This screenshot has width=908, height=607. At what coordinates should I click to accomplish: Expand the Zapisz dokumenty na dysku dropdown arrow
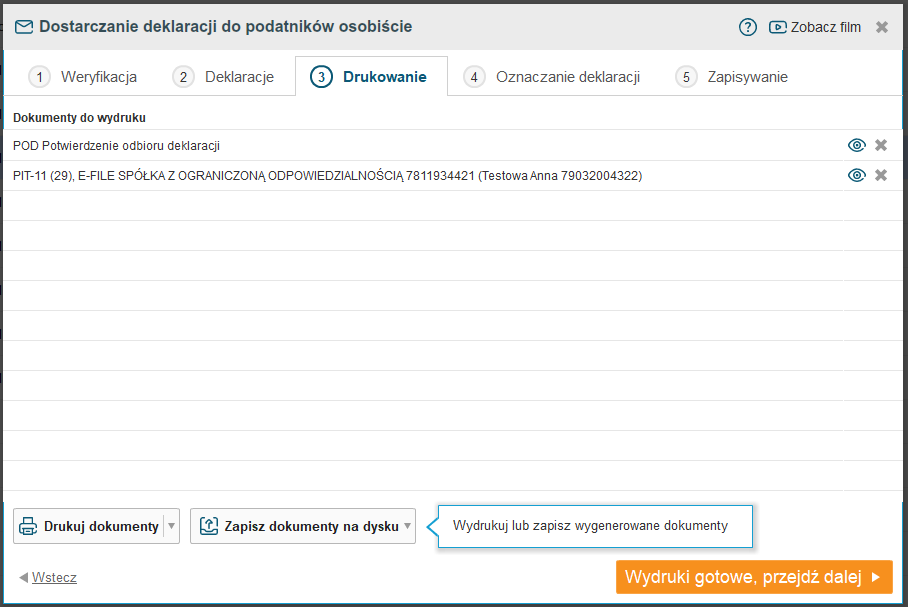(x=407, y=526)
